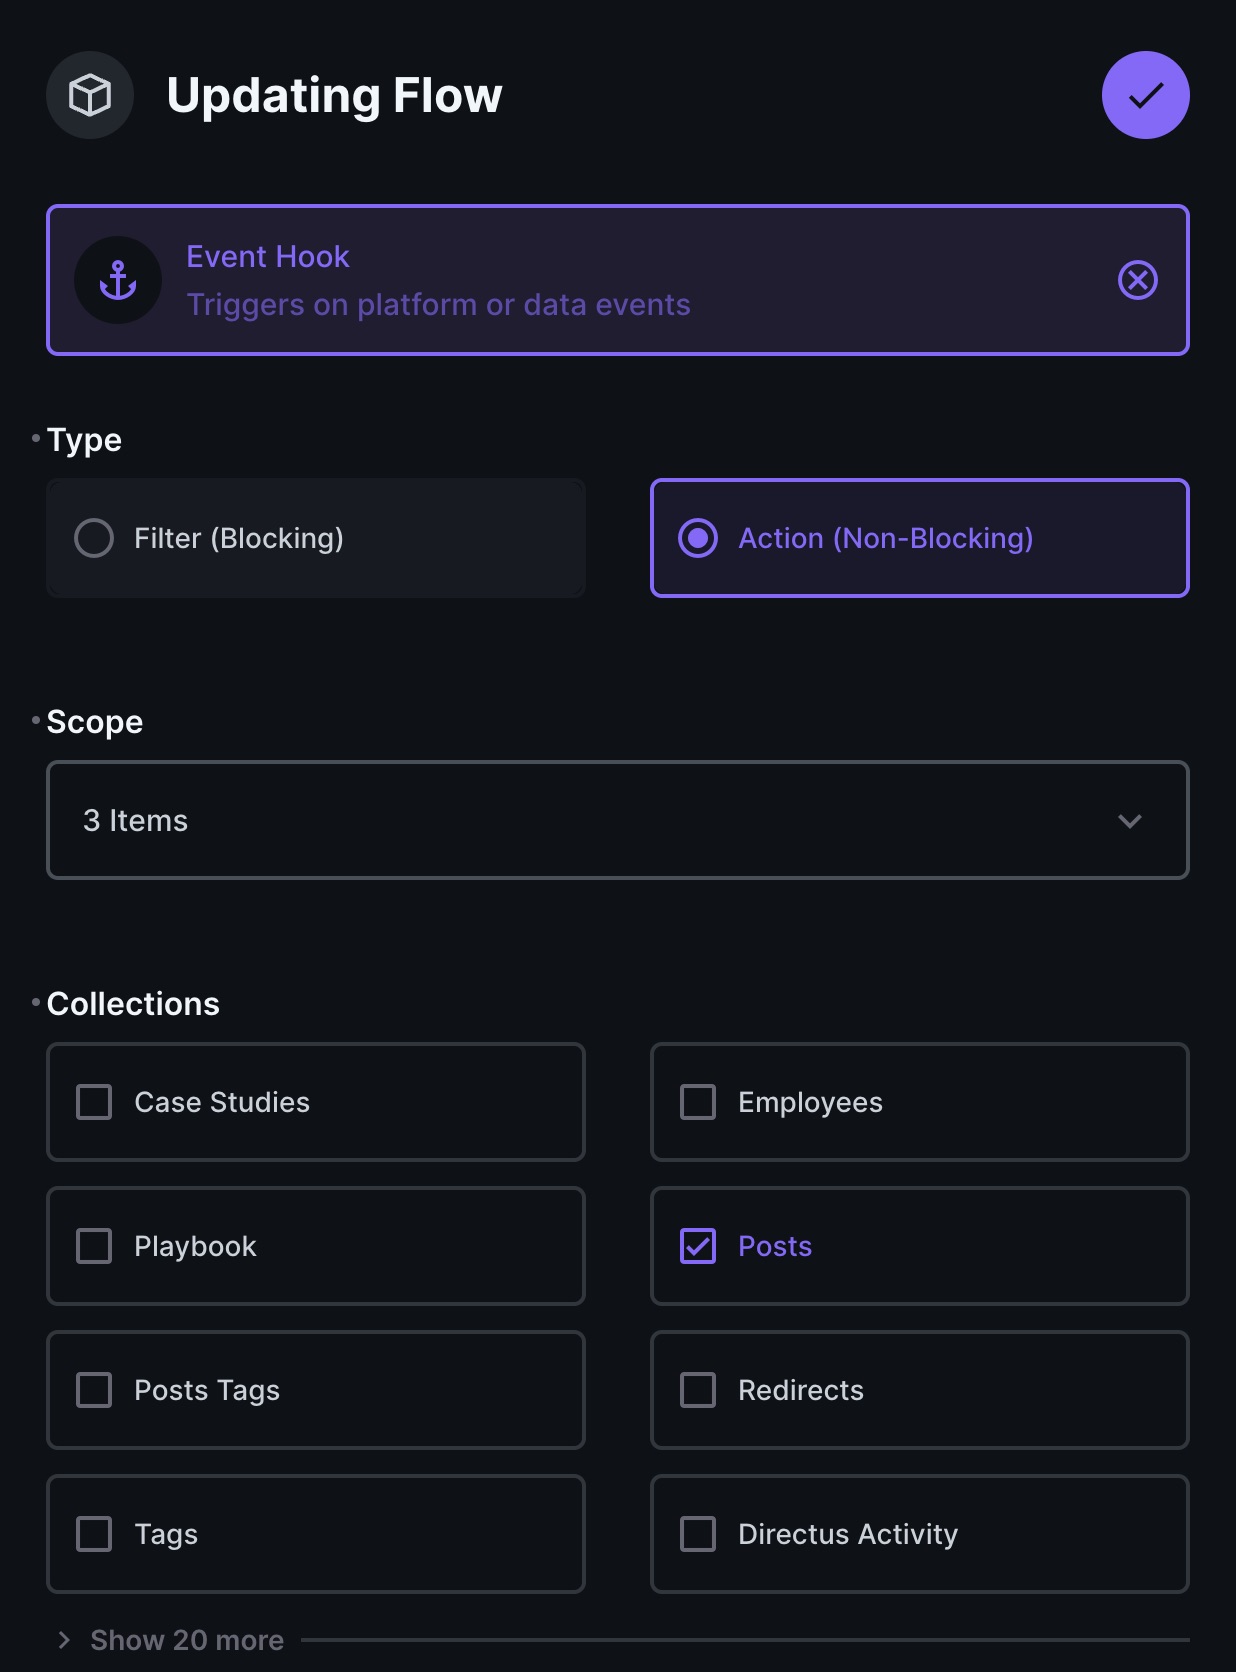Select the Filter (Blocking) trigger type
1236x1672 pixels.
315,538
